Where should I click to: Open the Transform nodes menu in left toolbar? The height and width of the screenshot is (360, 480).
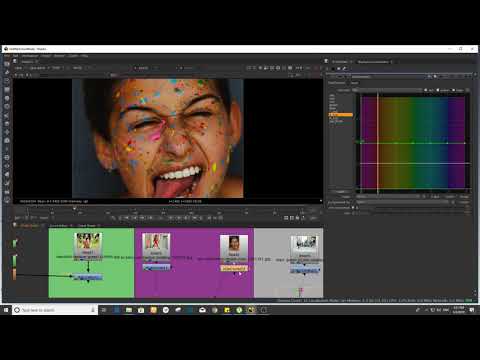tap(7, 132)
